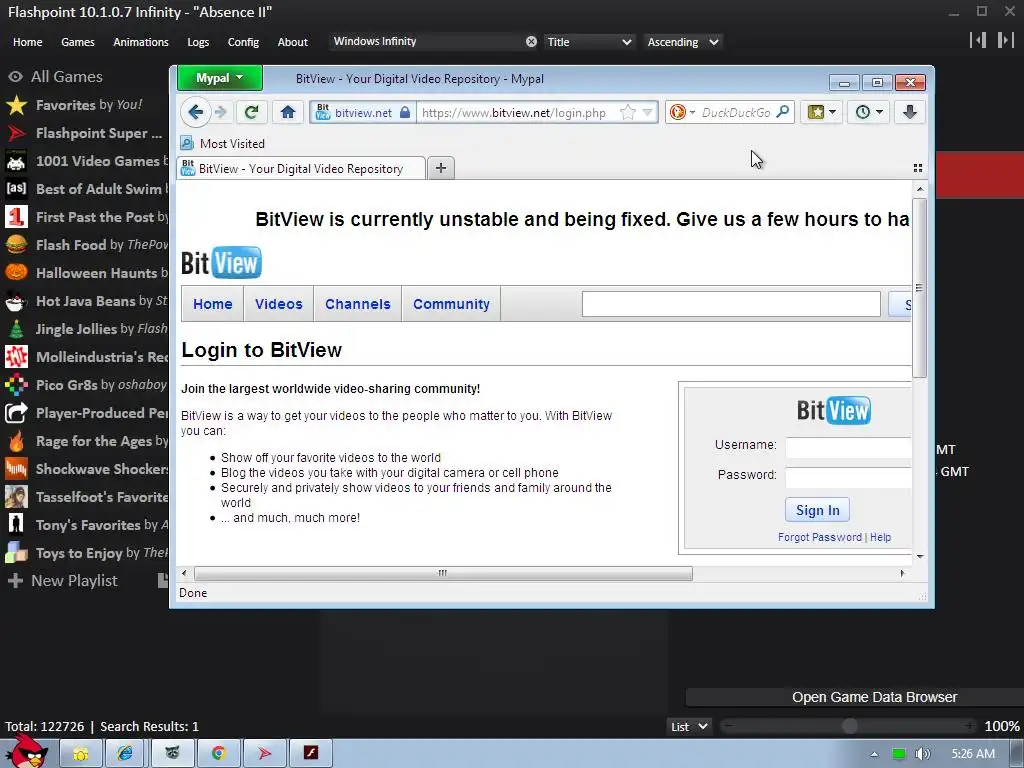Viewport: 1024px width, 768px height.
Task: Focus the BitView site search box
Action: click(x=731, y=304)
